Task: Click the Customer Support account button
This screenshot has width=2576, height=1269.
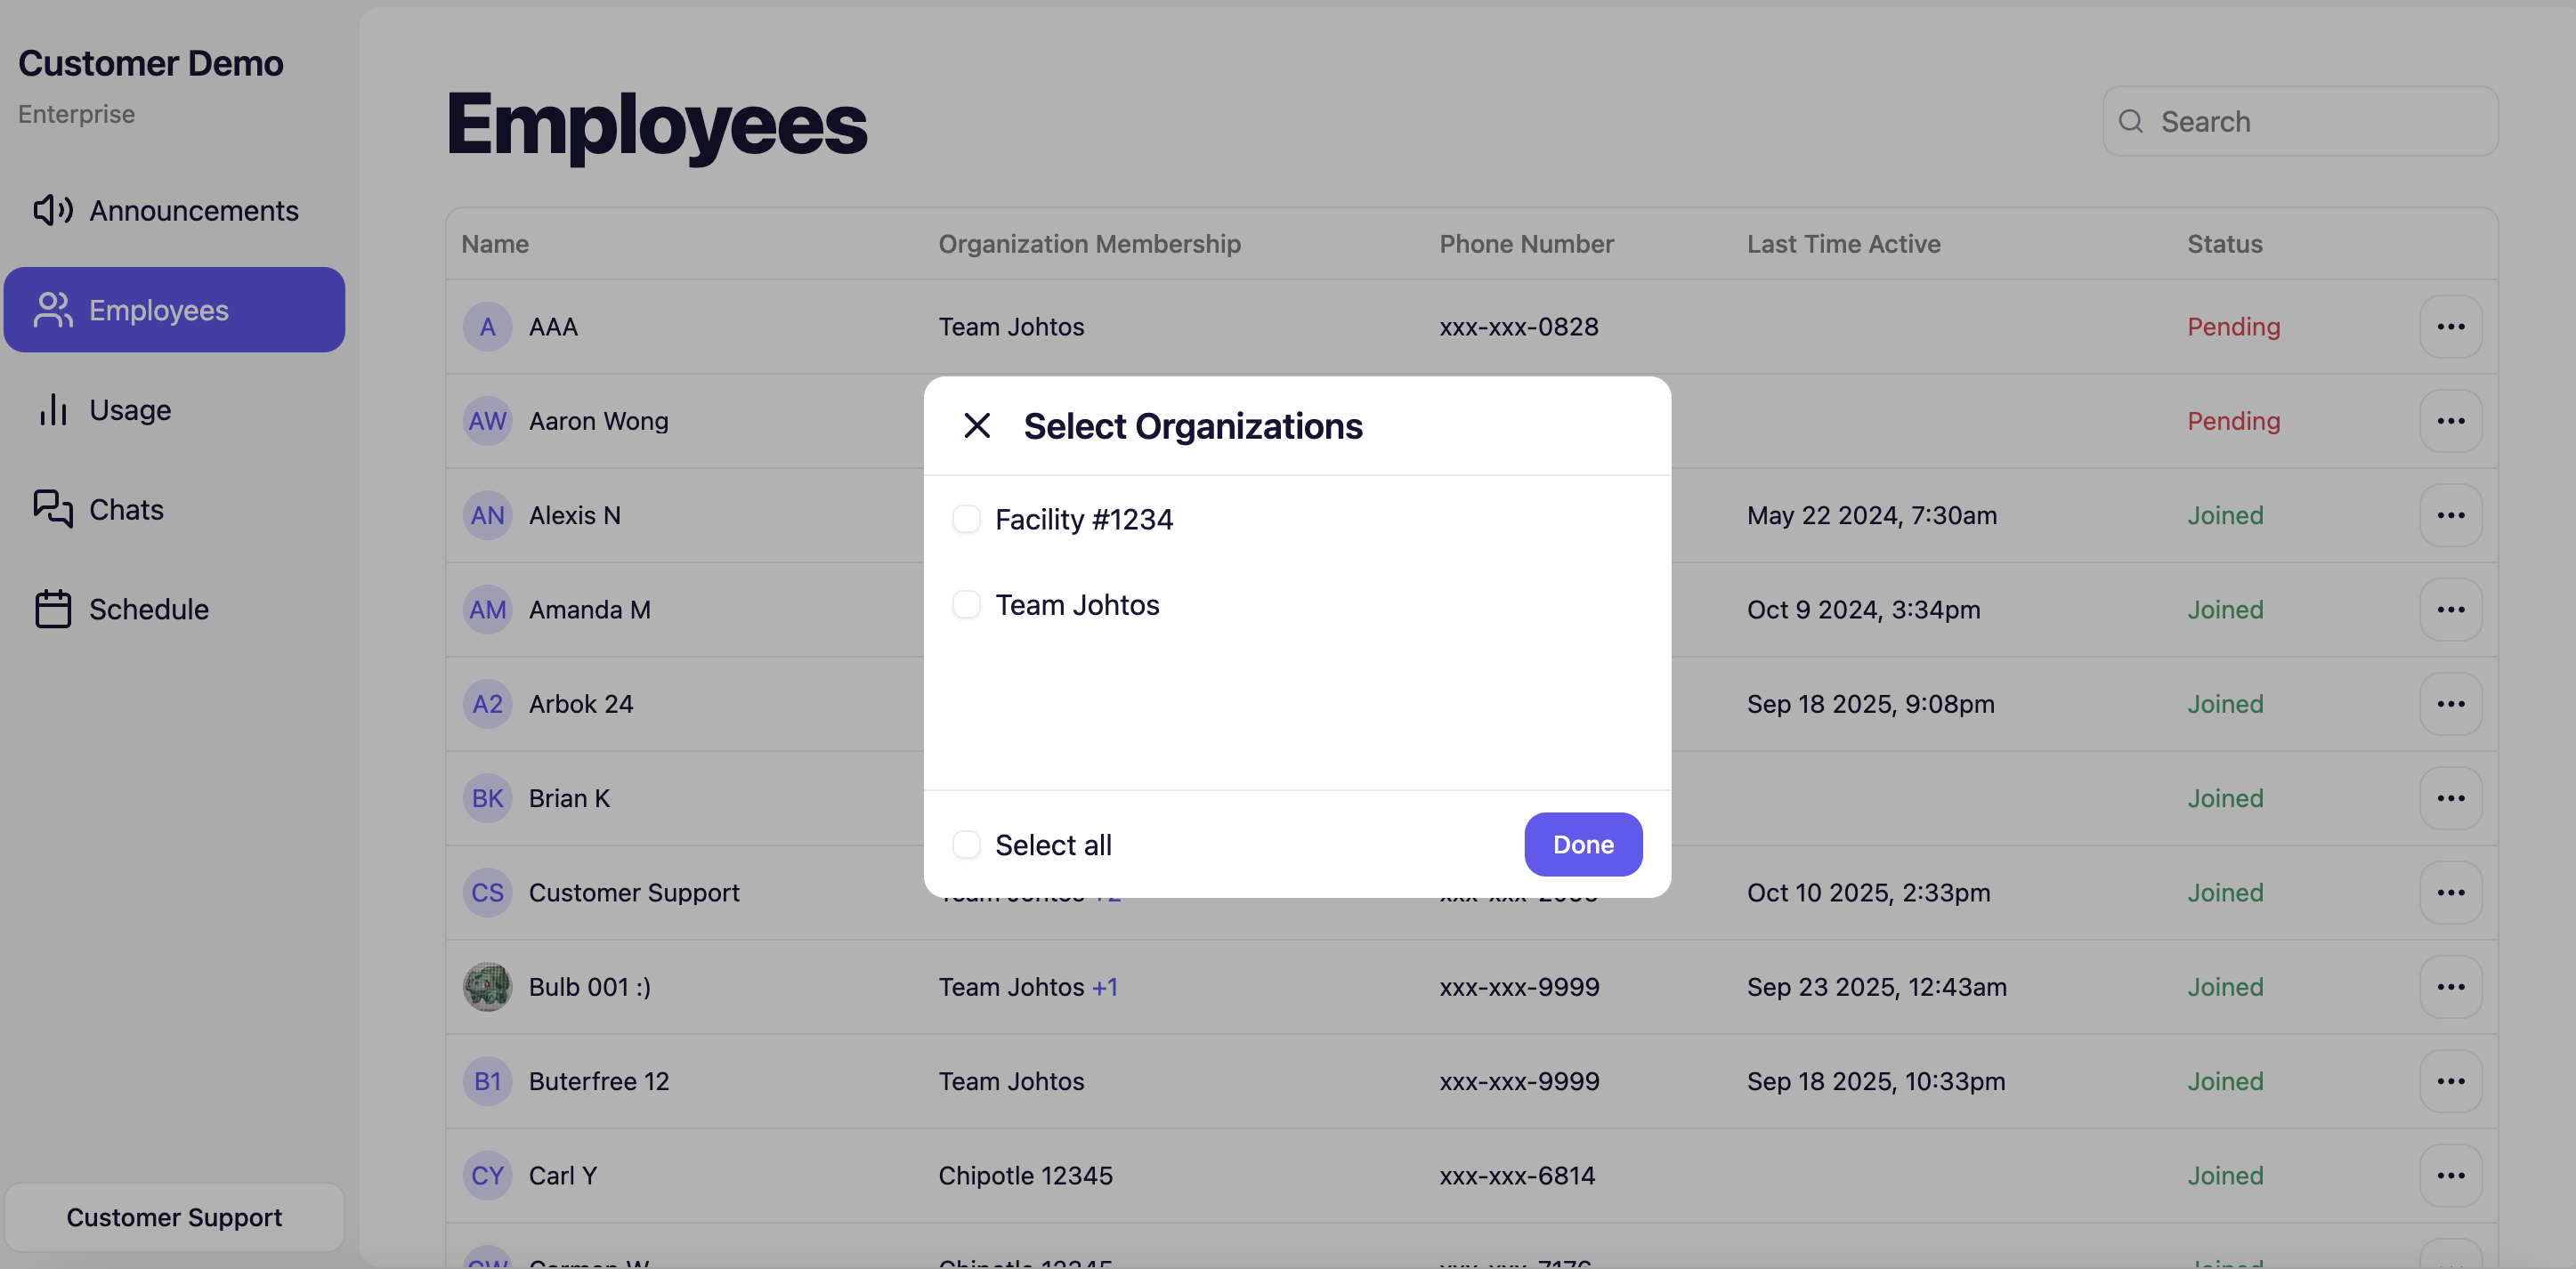Action: point(174,1217)
